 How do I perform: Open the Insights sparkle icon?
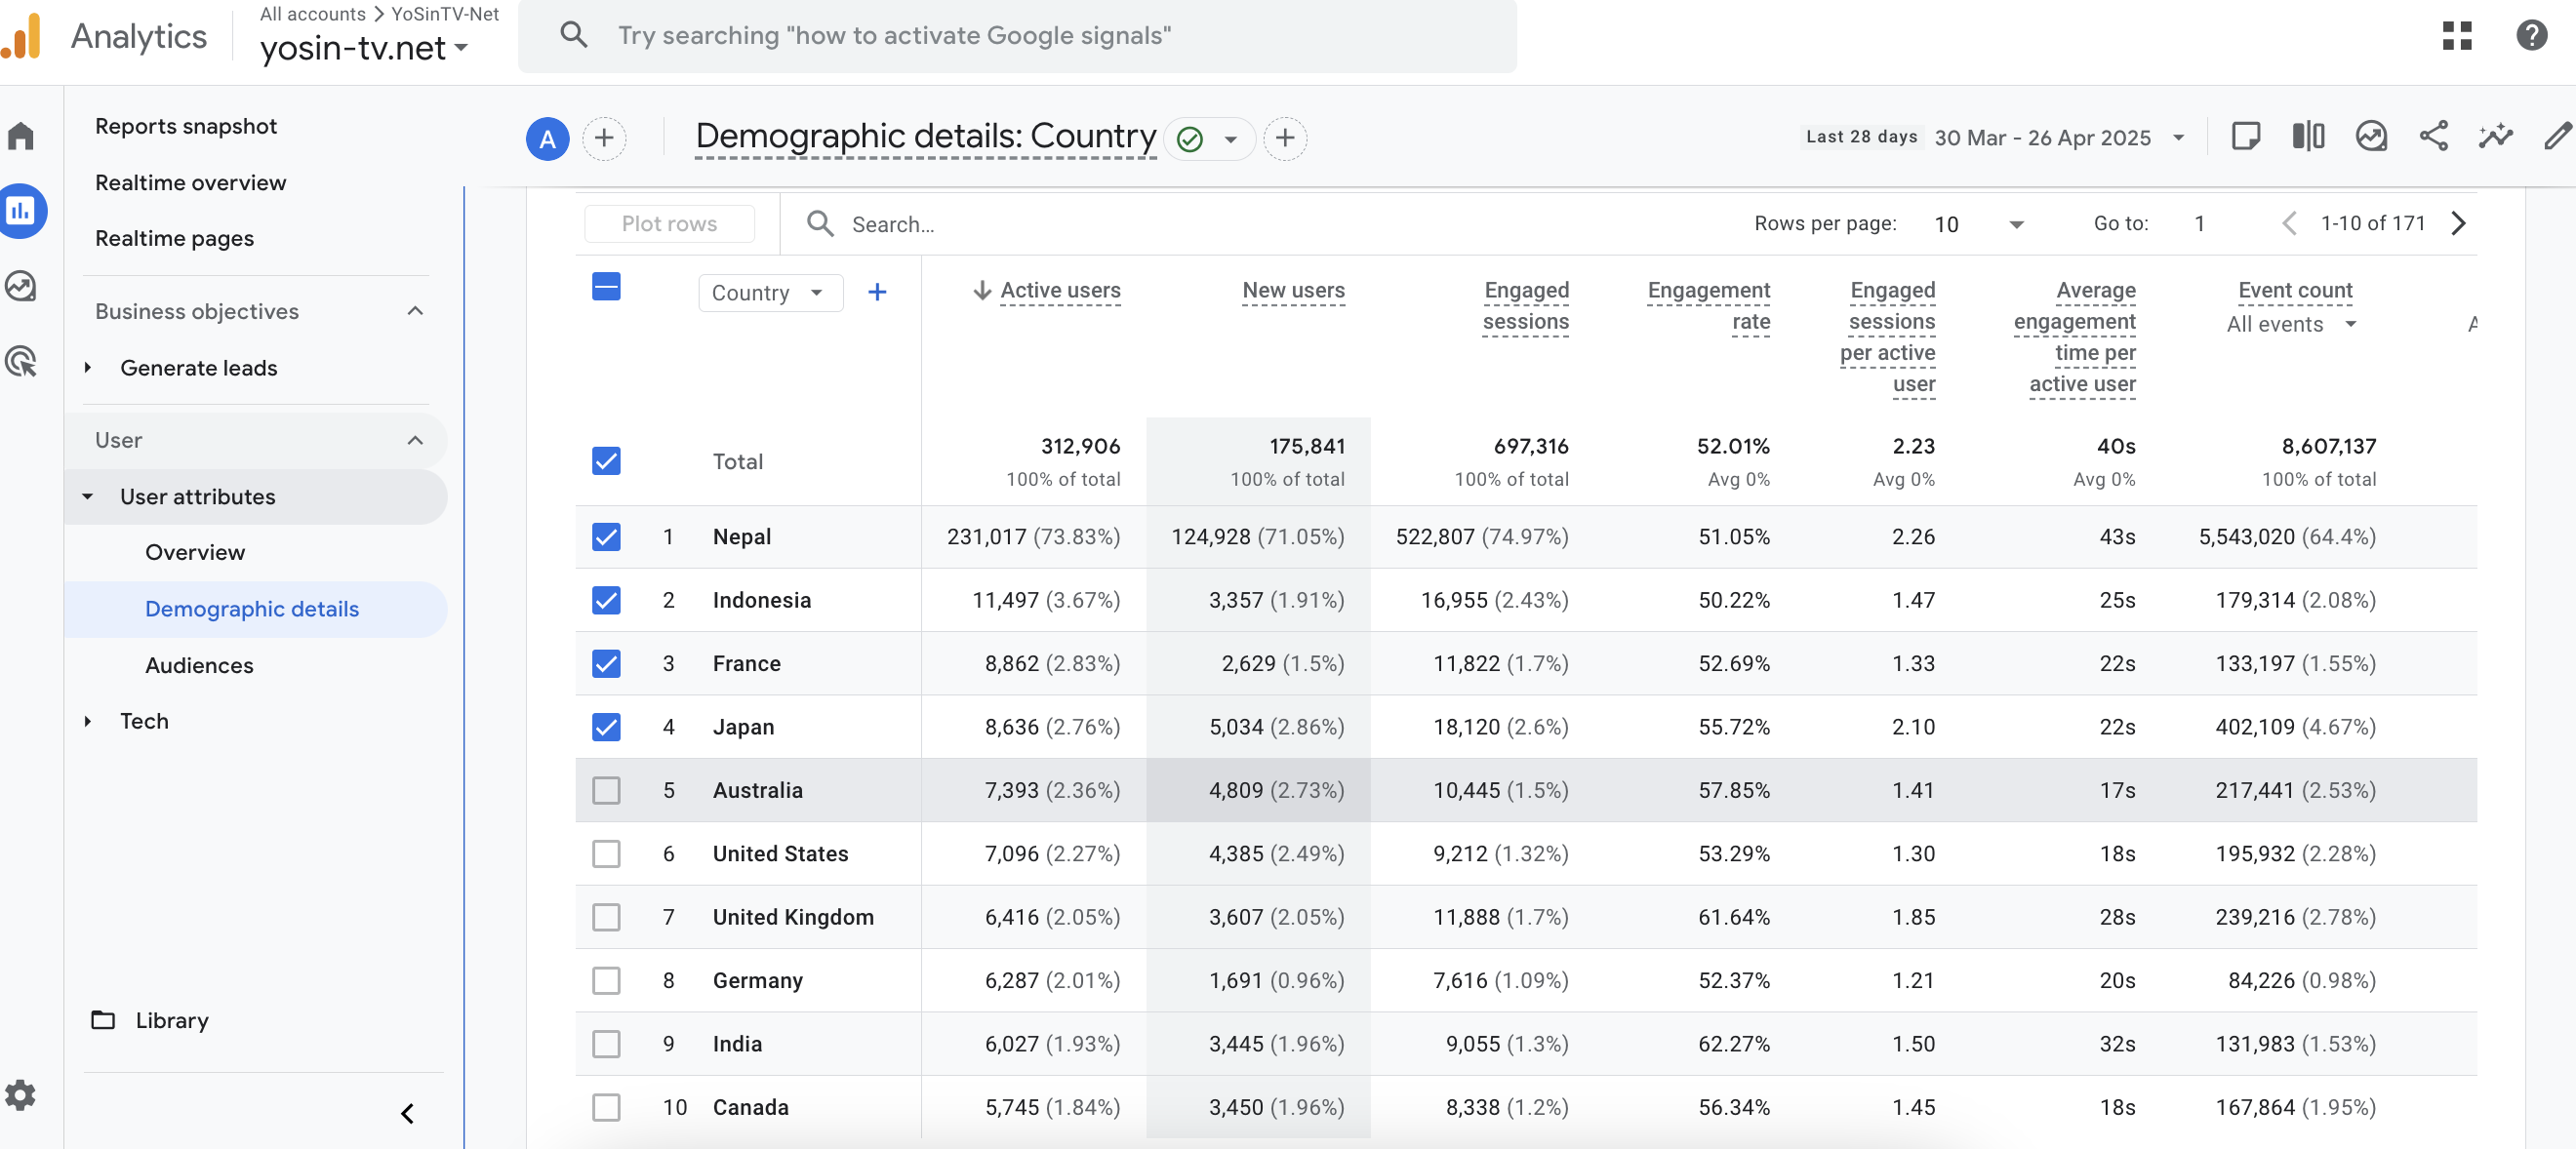point(2495,136)
